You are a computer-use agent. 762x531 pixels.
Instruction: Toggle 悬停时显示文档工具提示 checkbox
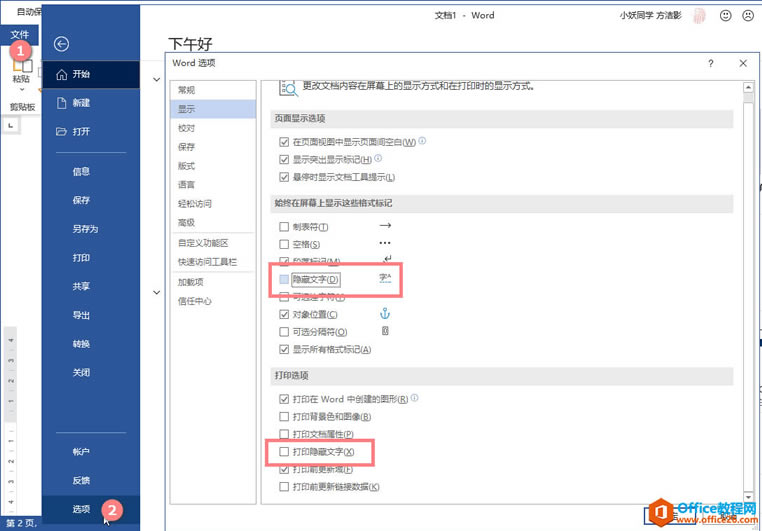pos(284,177)
